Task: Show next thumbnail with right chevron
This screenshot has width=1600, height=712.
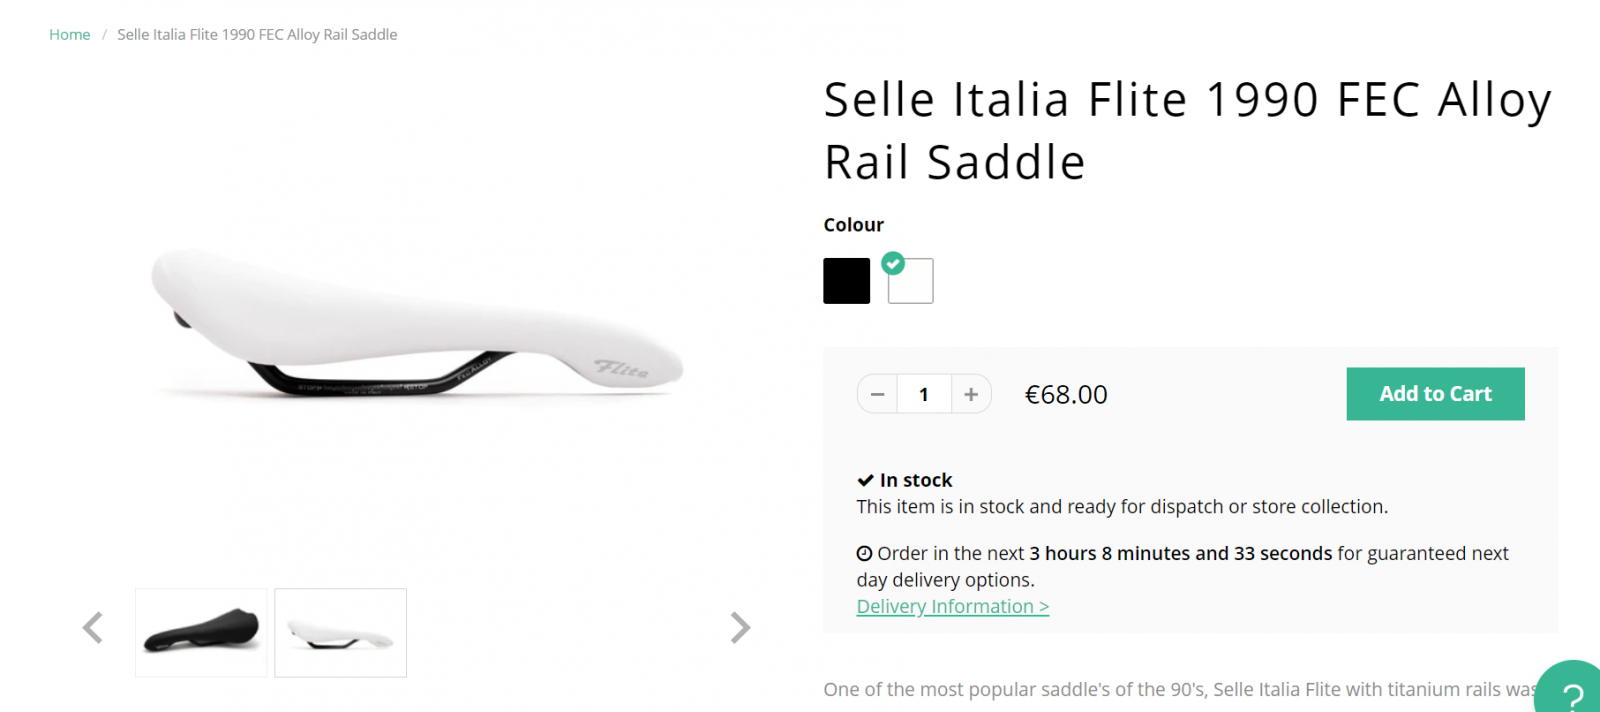Action: tap(740, 628)
